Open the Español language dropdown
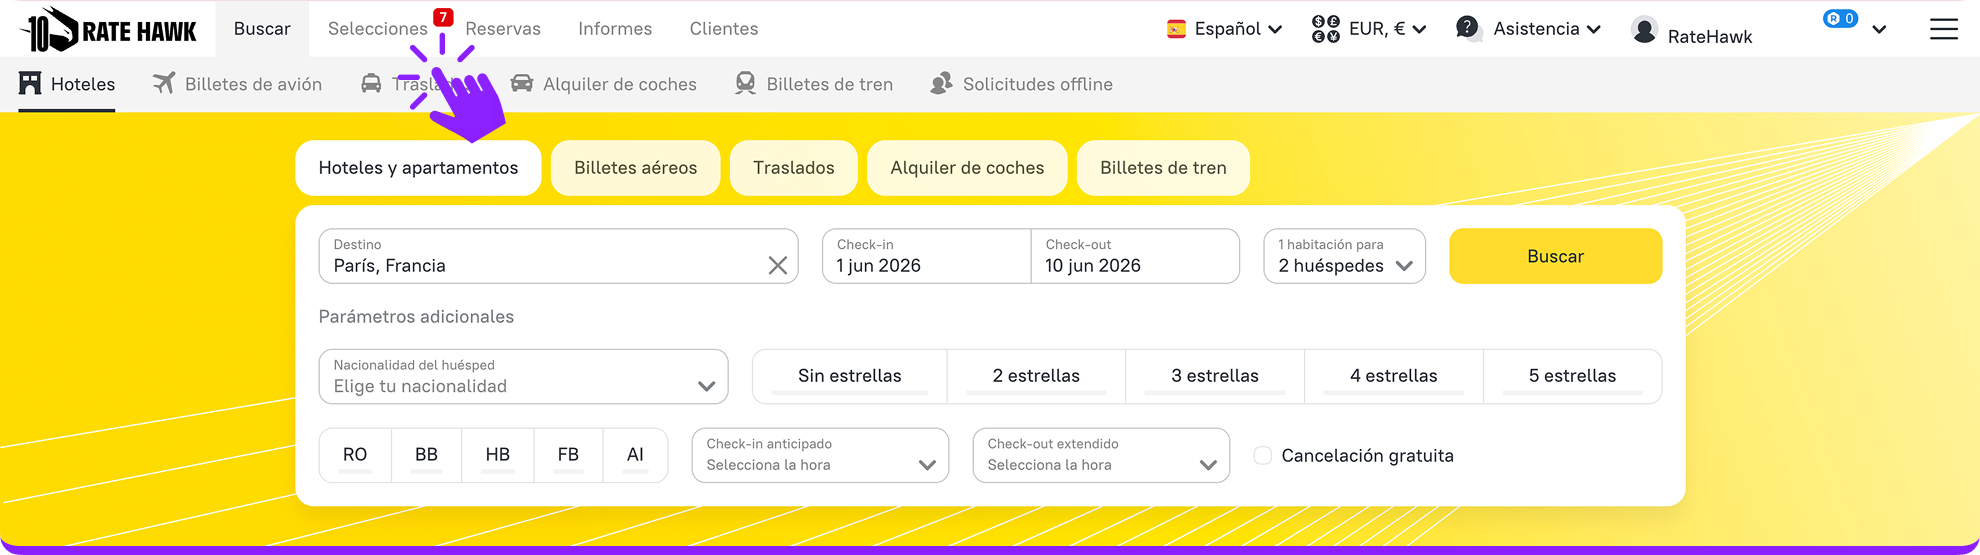The height and width of the screenshot is (555, 1980). coord(1225,29)
